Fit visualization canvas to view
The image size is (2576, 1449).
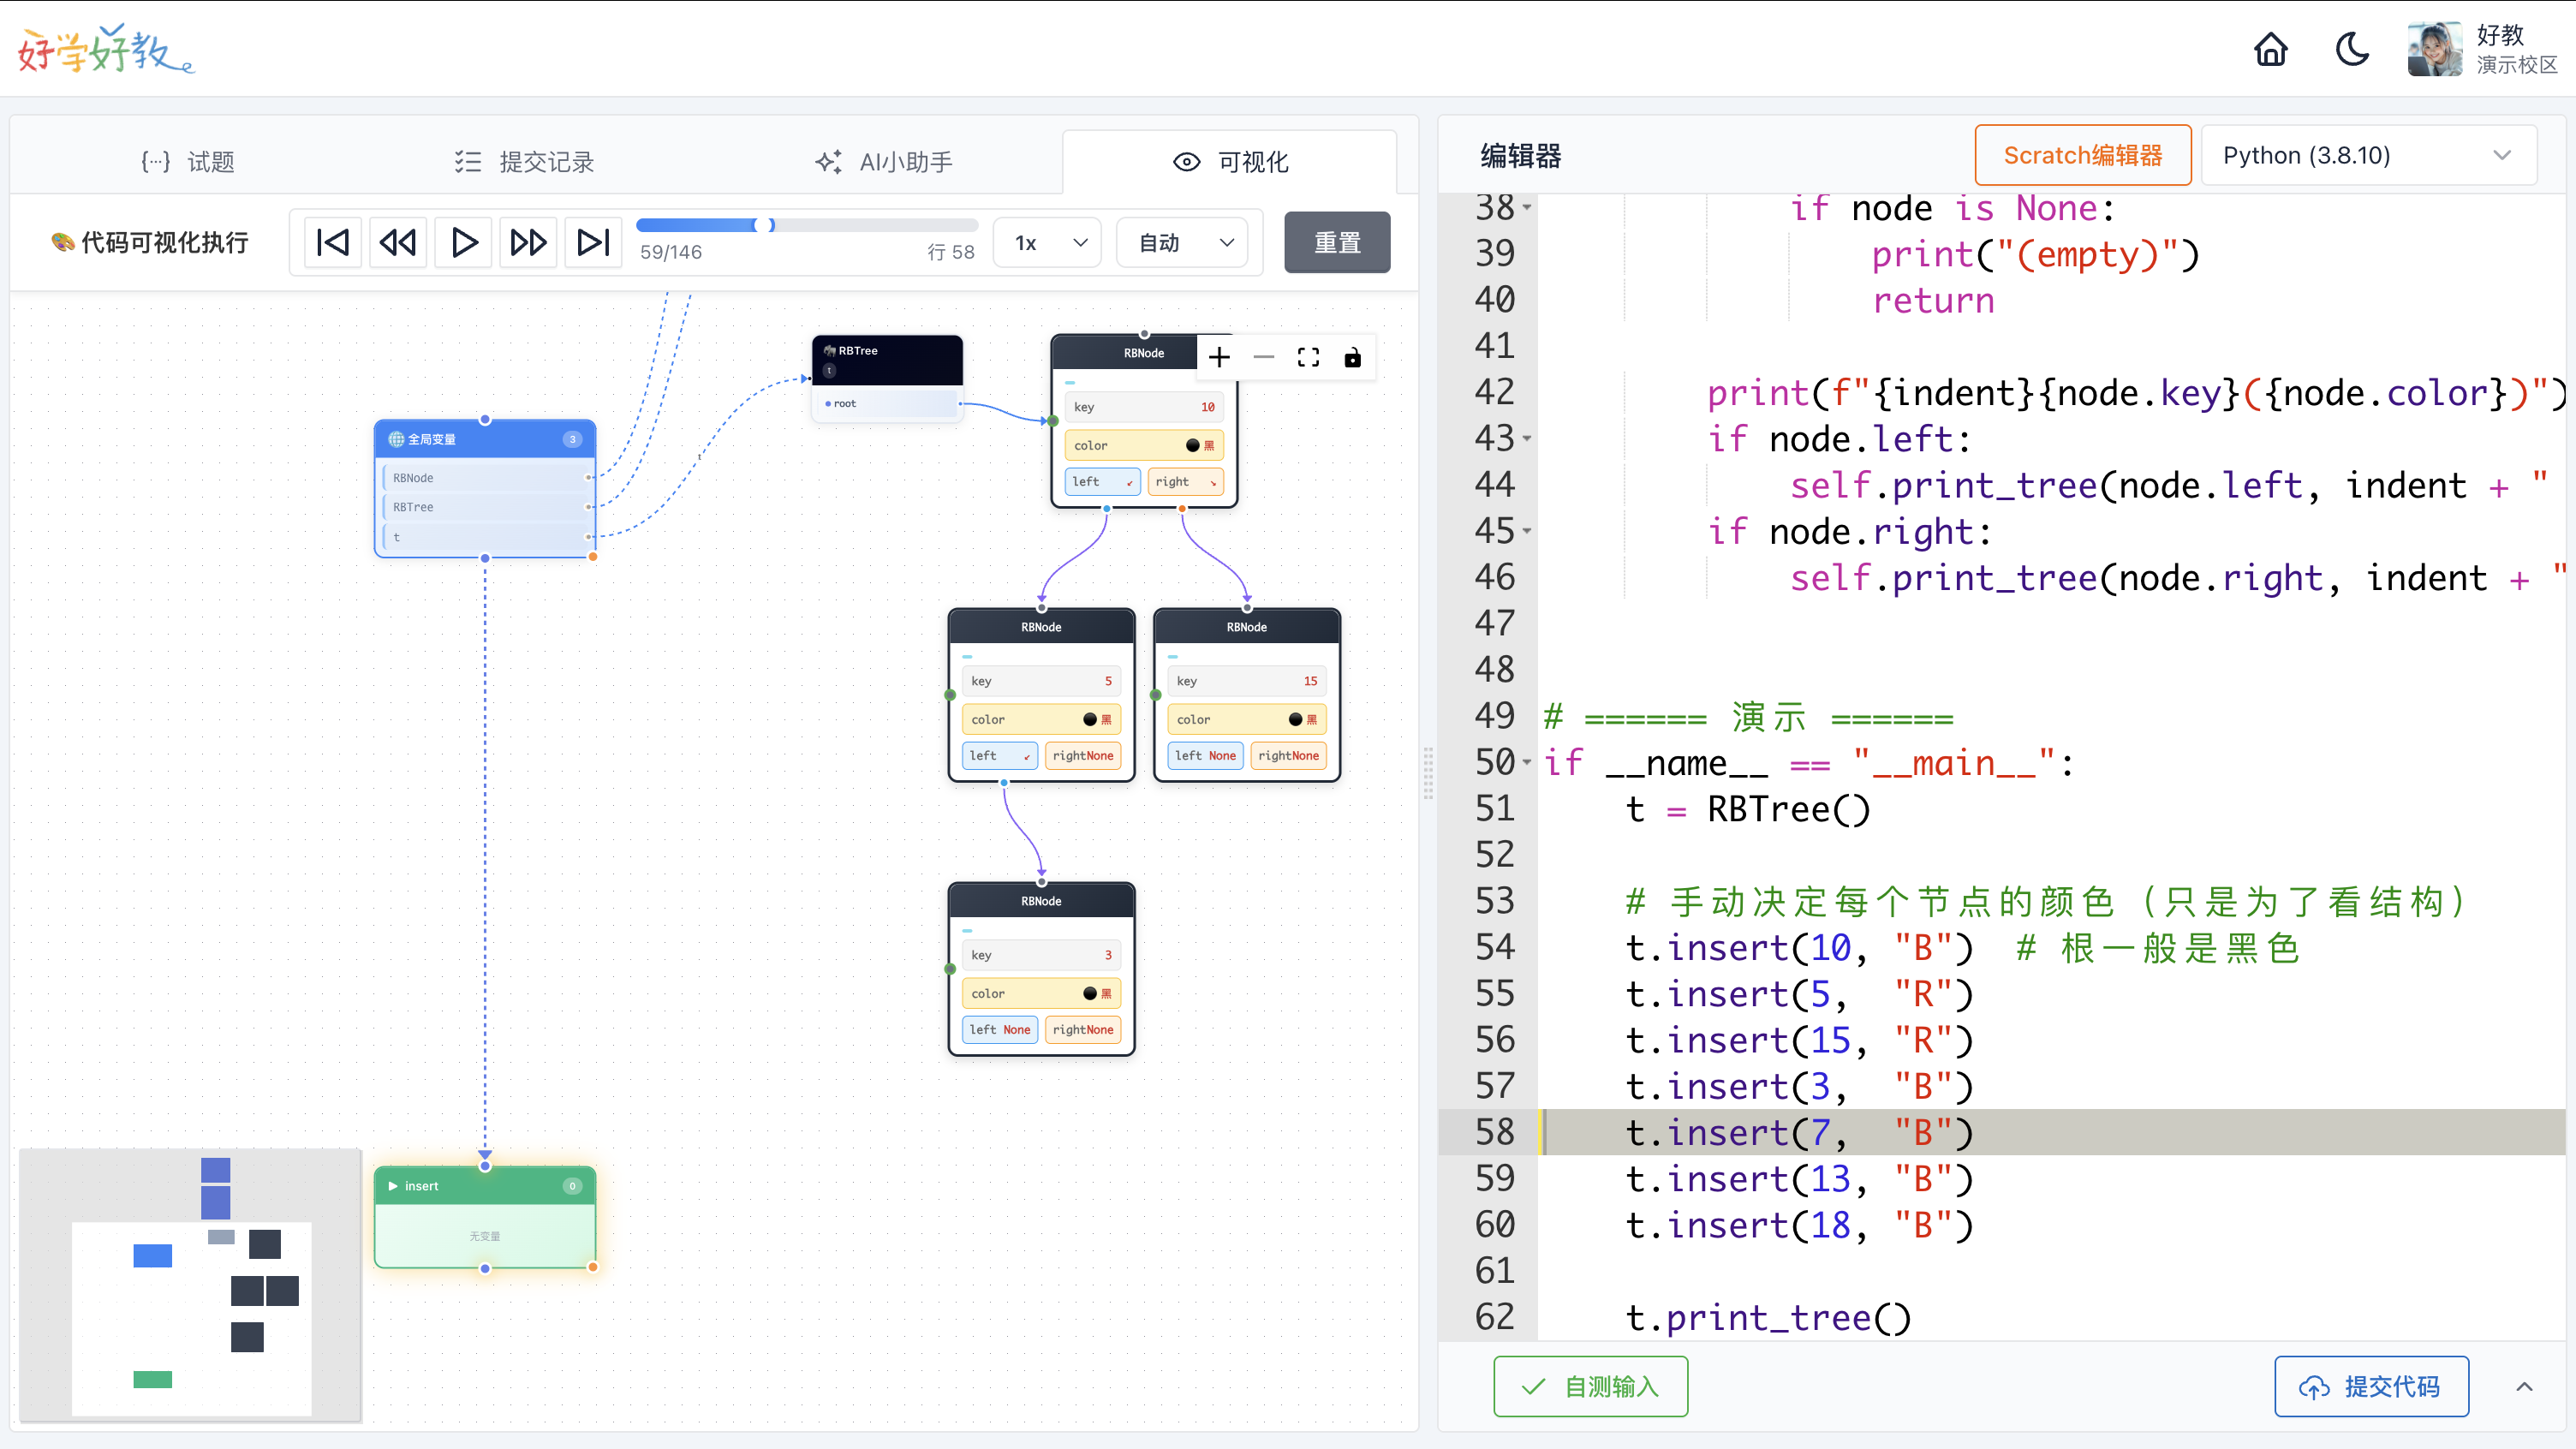click(1308, 358)
